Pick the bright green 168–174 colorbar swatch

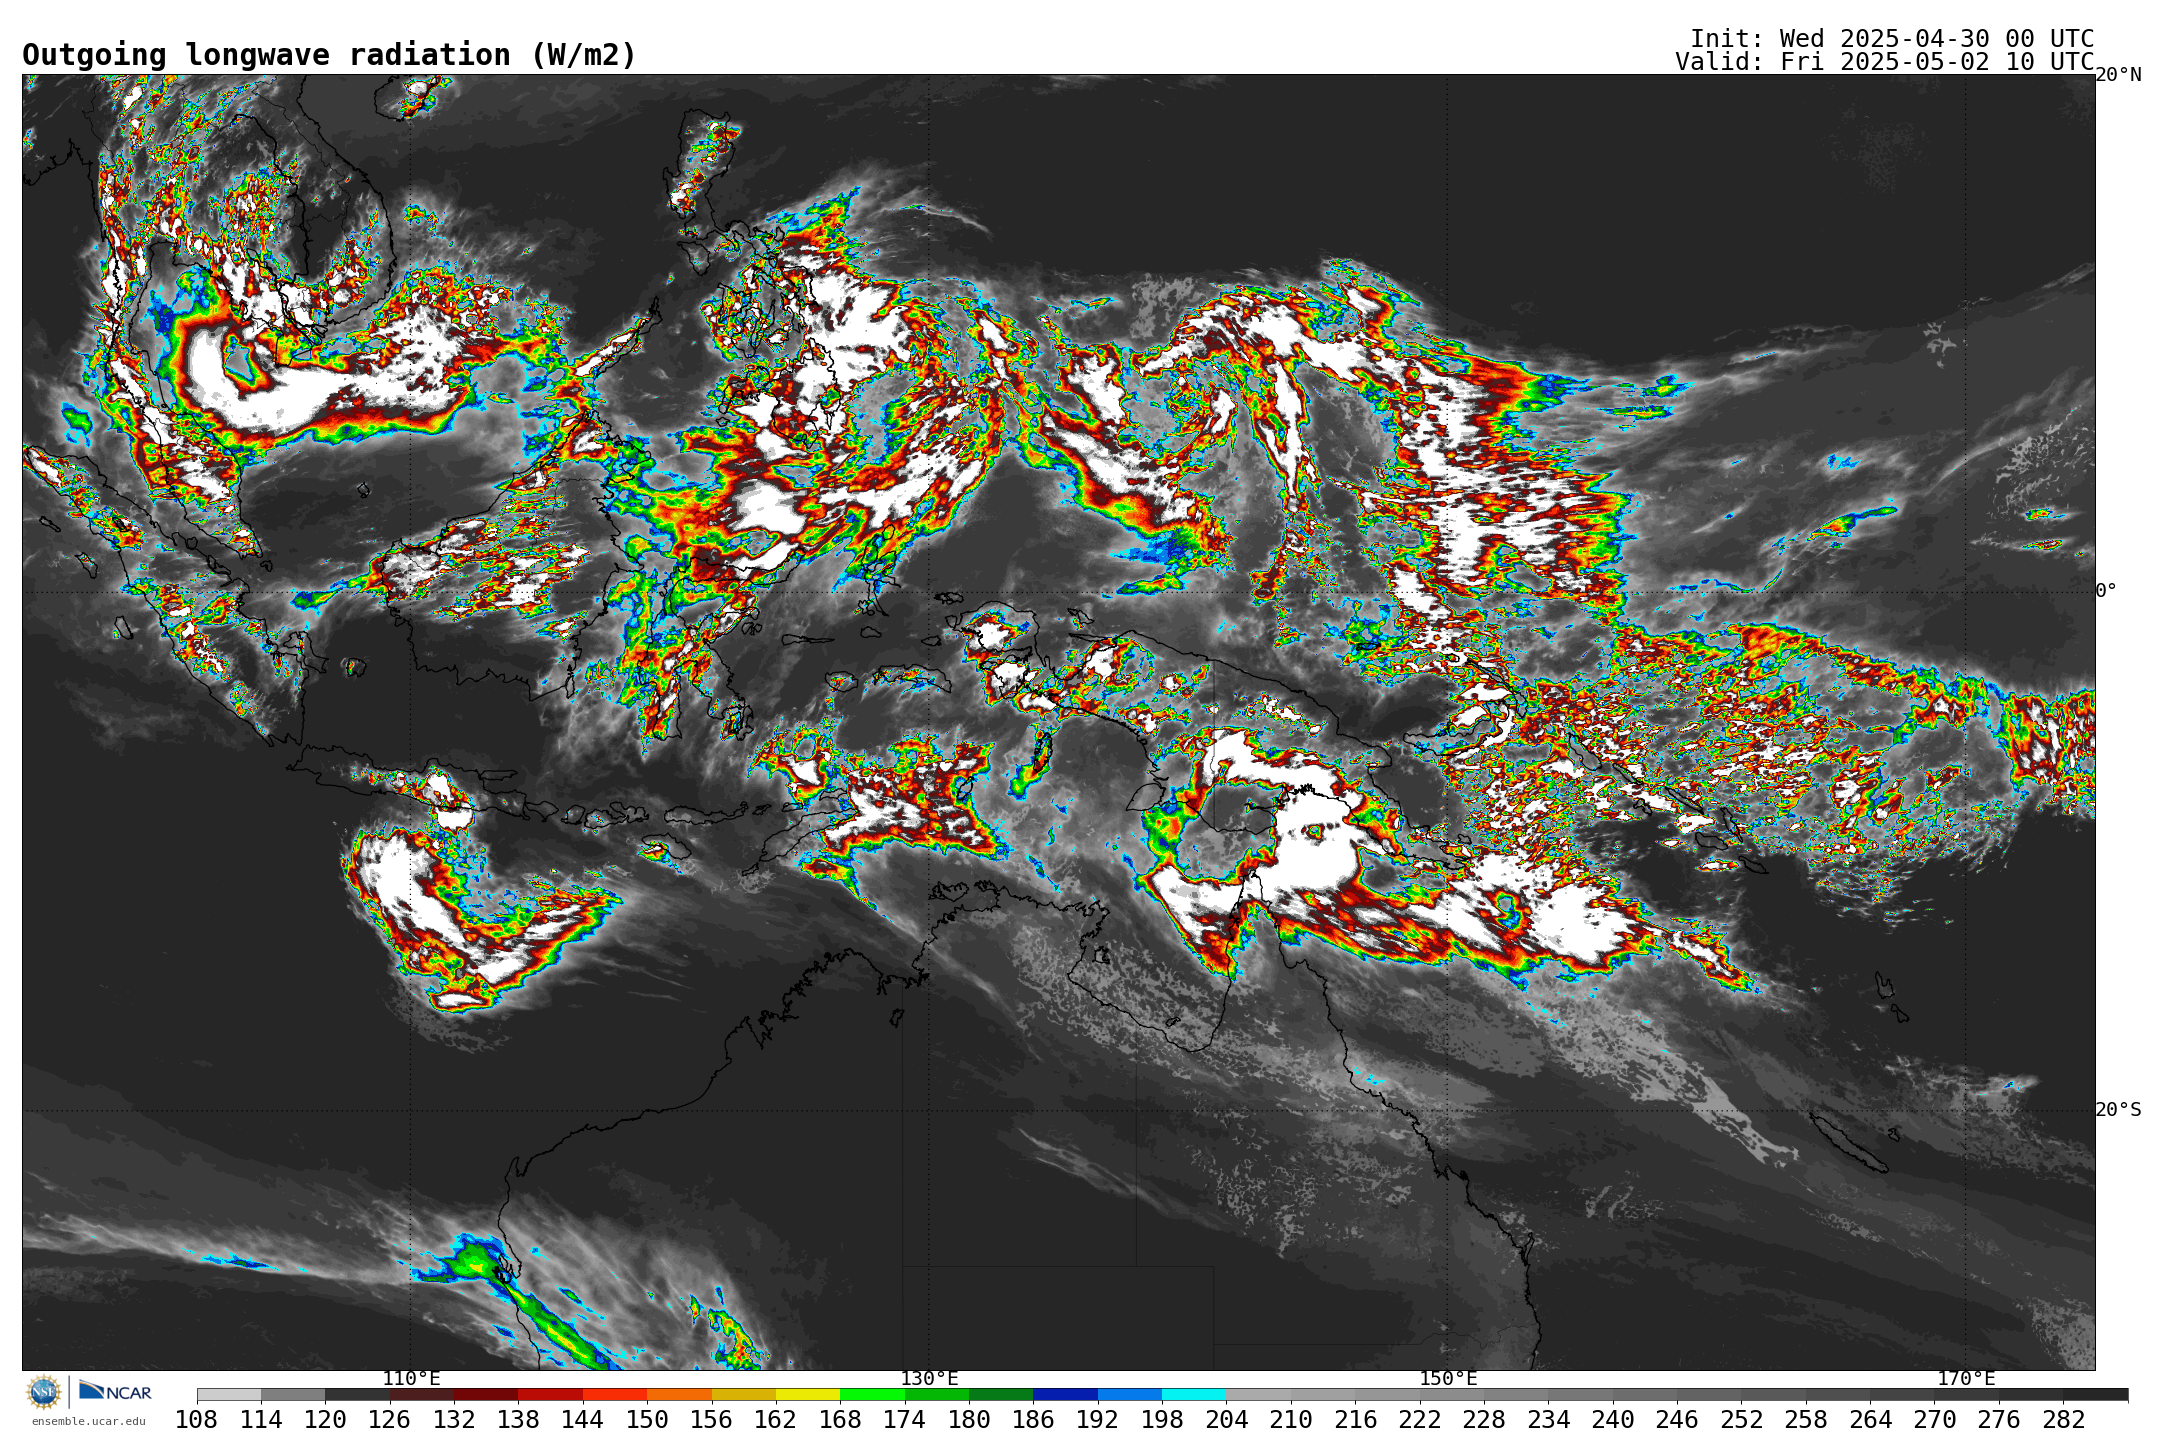pos(872,1395)
